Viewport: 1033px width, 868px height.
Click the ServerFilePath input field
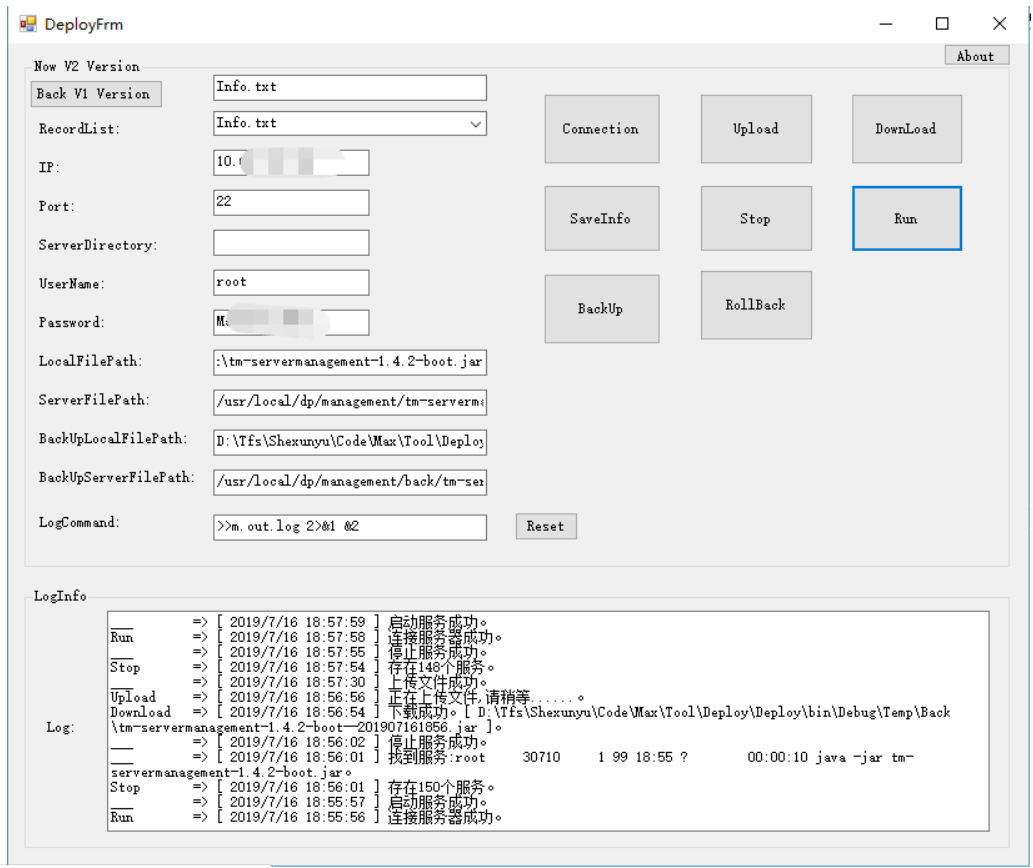click(350, 402)
